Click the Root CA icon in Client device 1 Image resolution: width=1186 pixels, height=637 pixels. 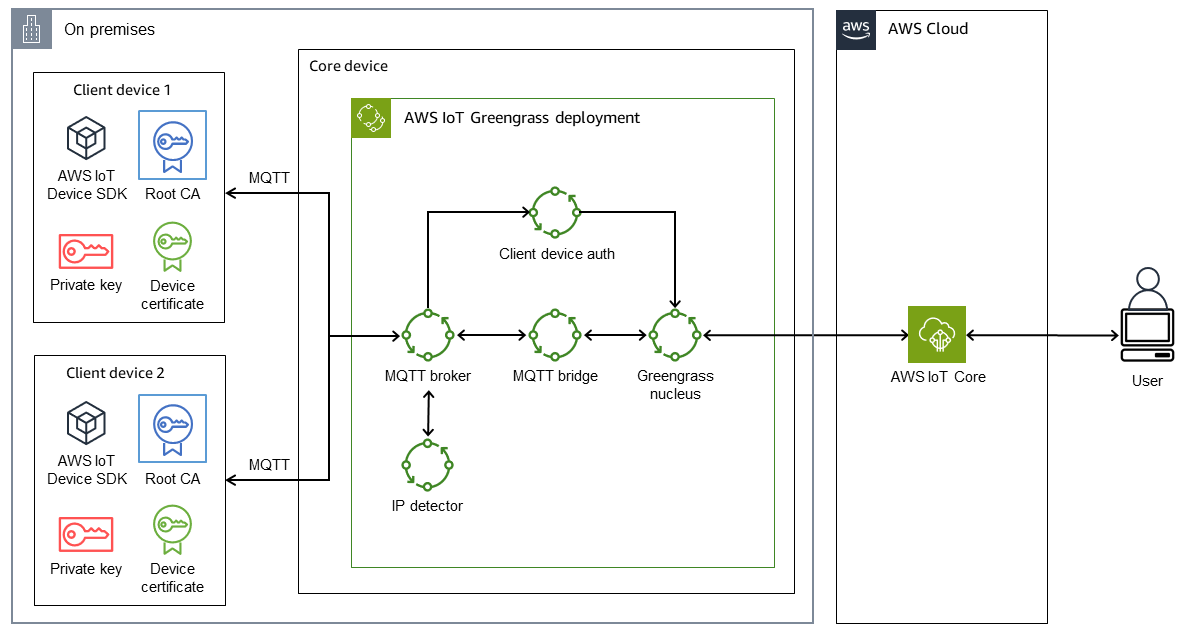171,144
